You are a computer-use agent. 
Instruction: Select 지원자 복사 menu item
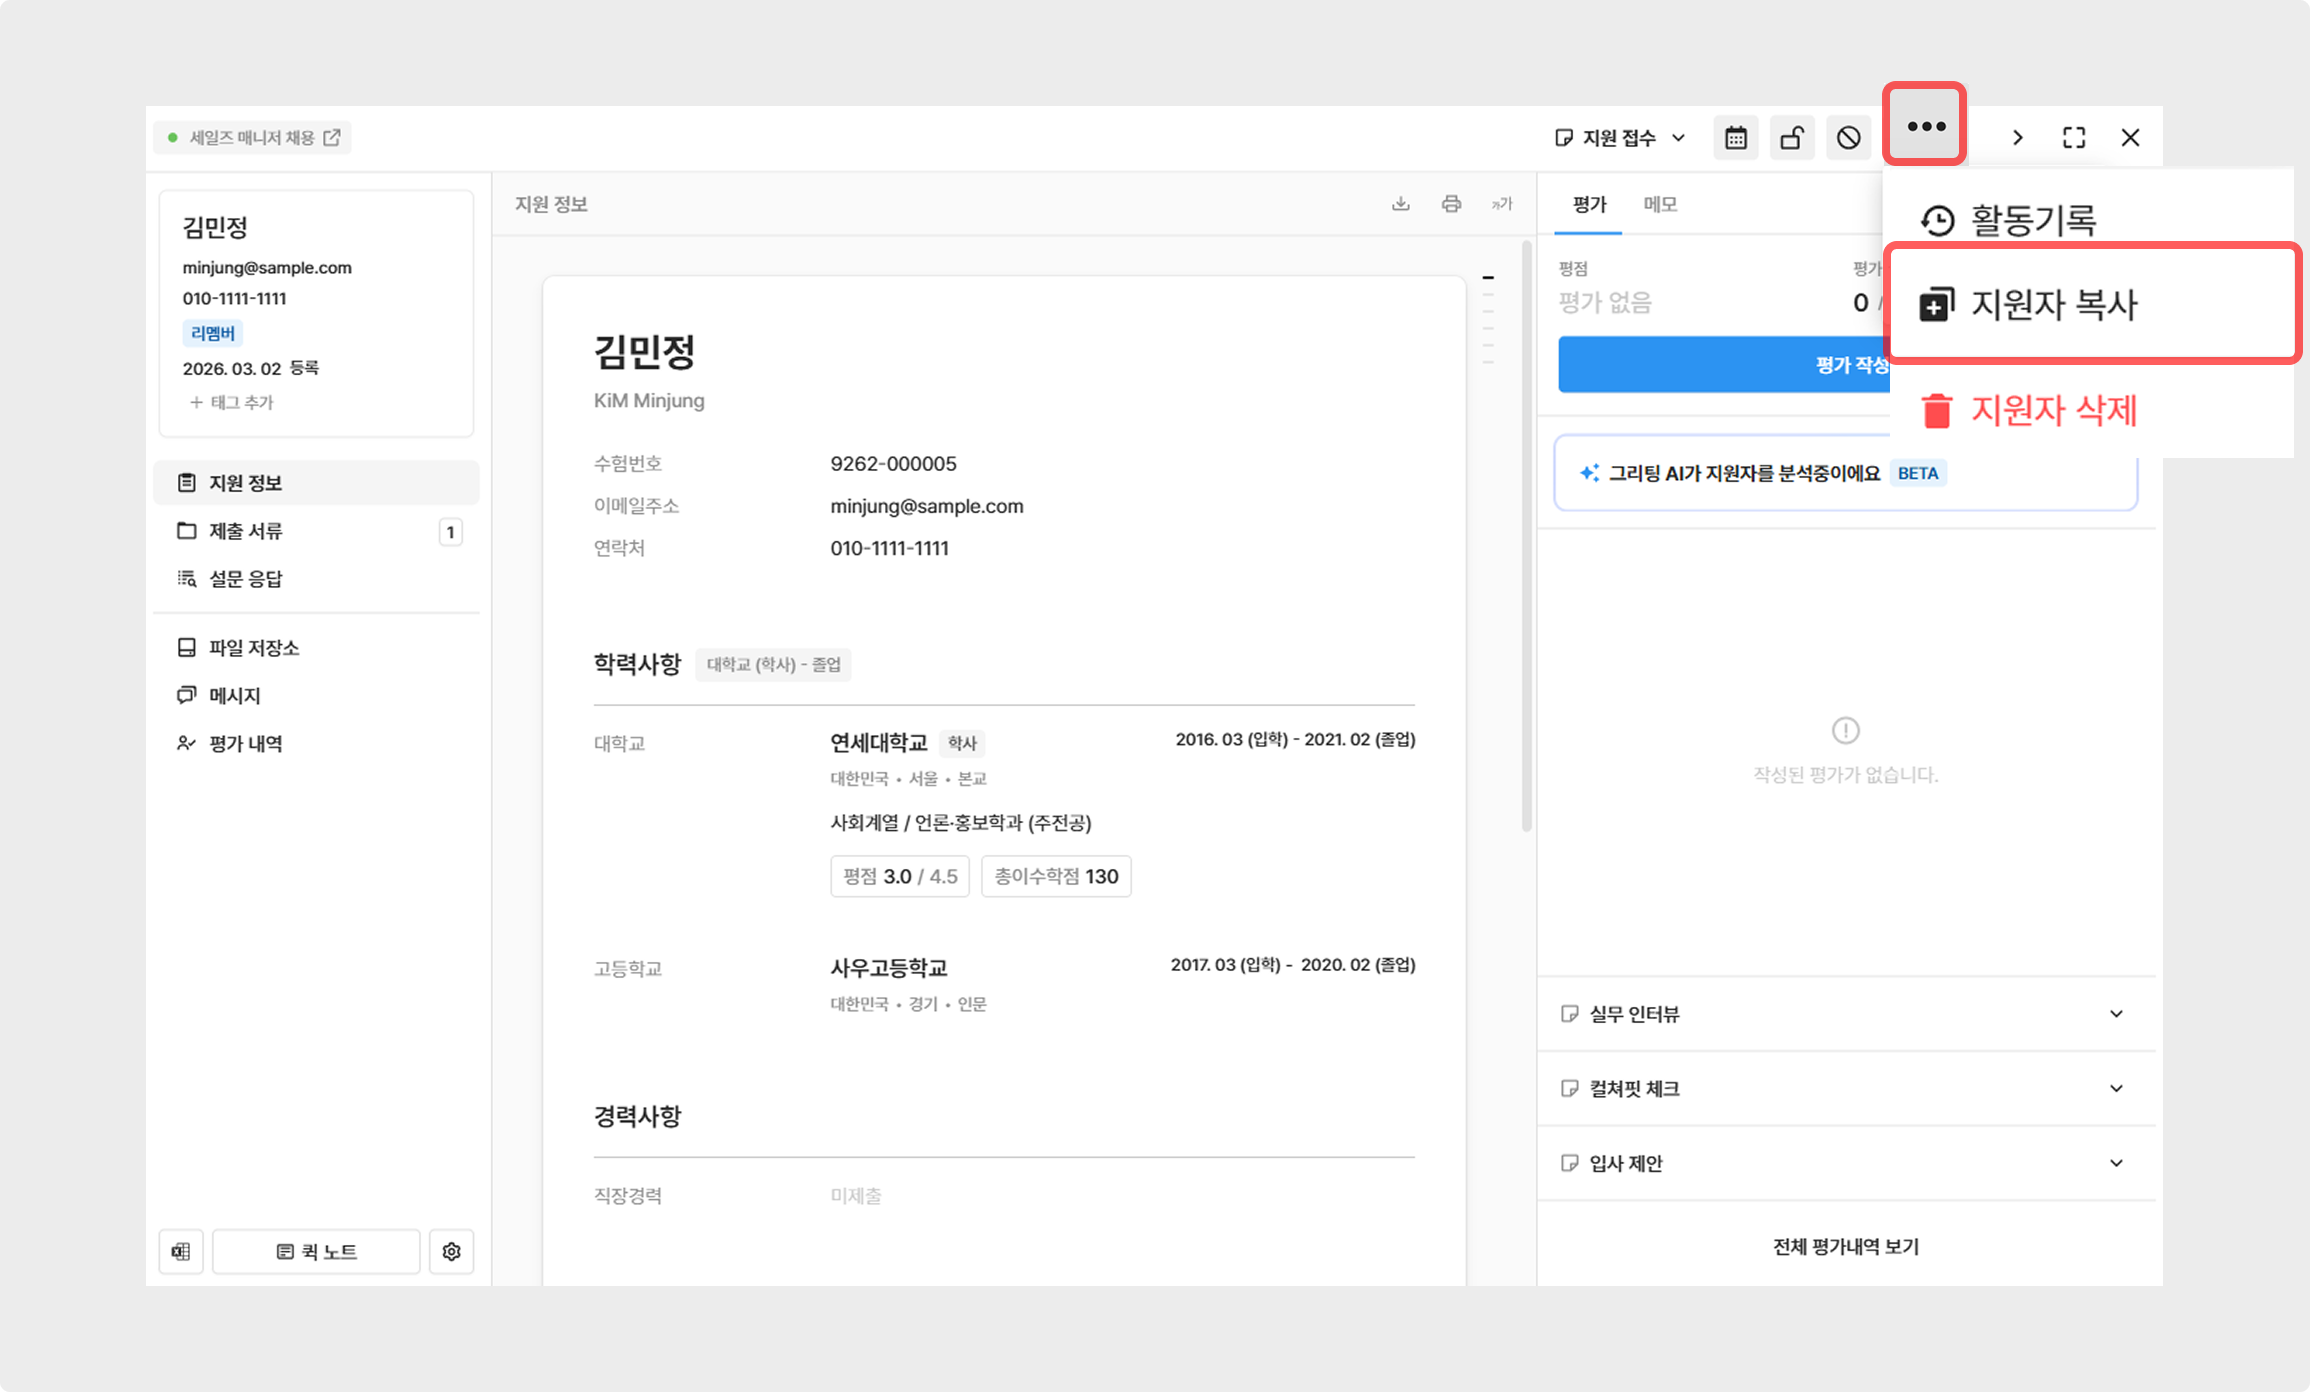pyautogui.click(x=2092, y=304)
